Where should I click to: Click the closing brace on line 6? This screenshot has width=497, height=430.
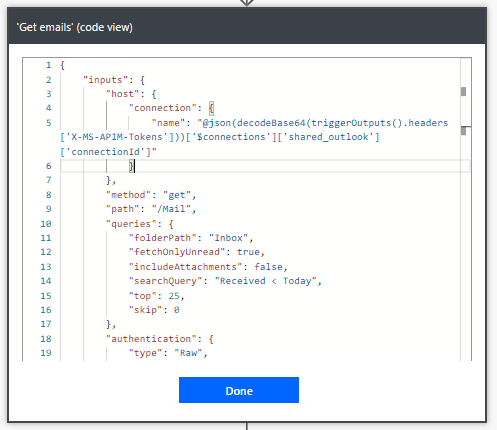point(131,166)
